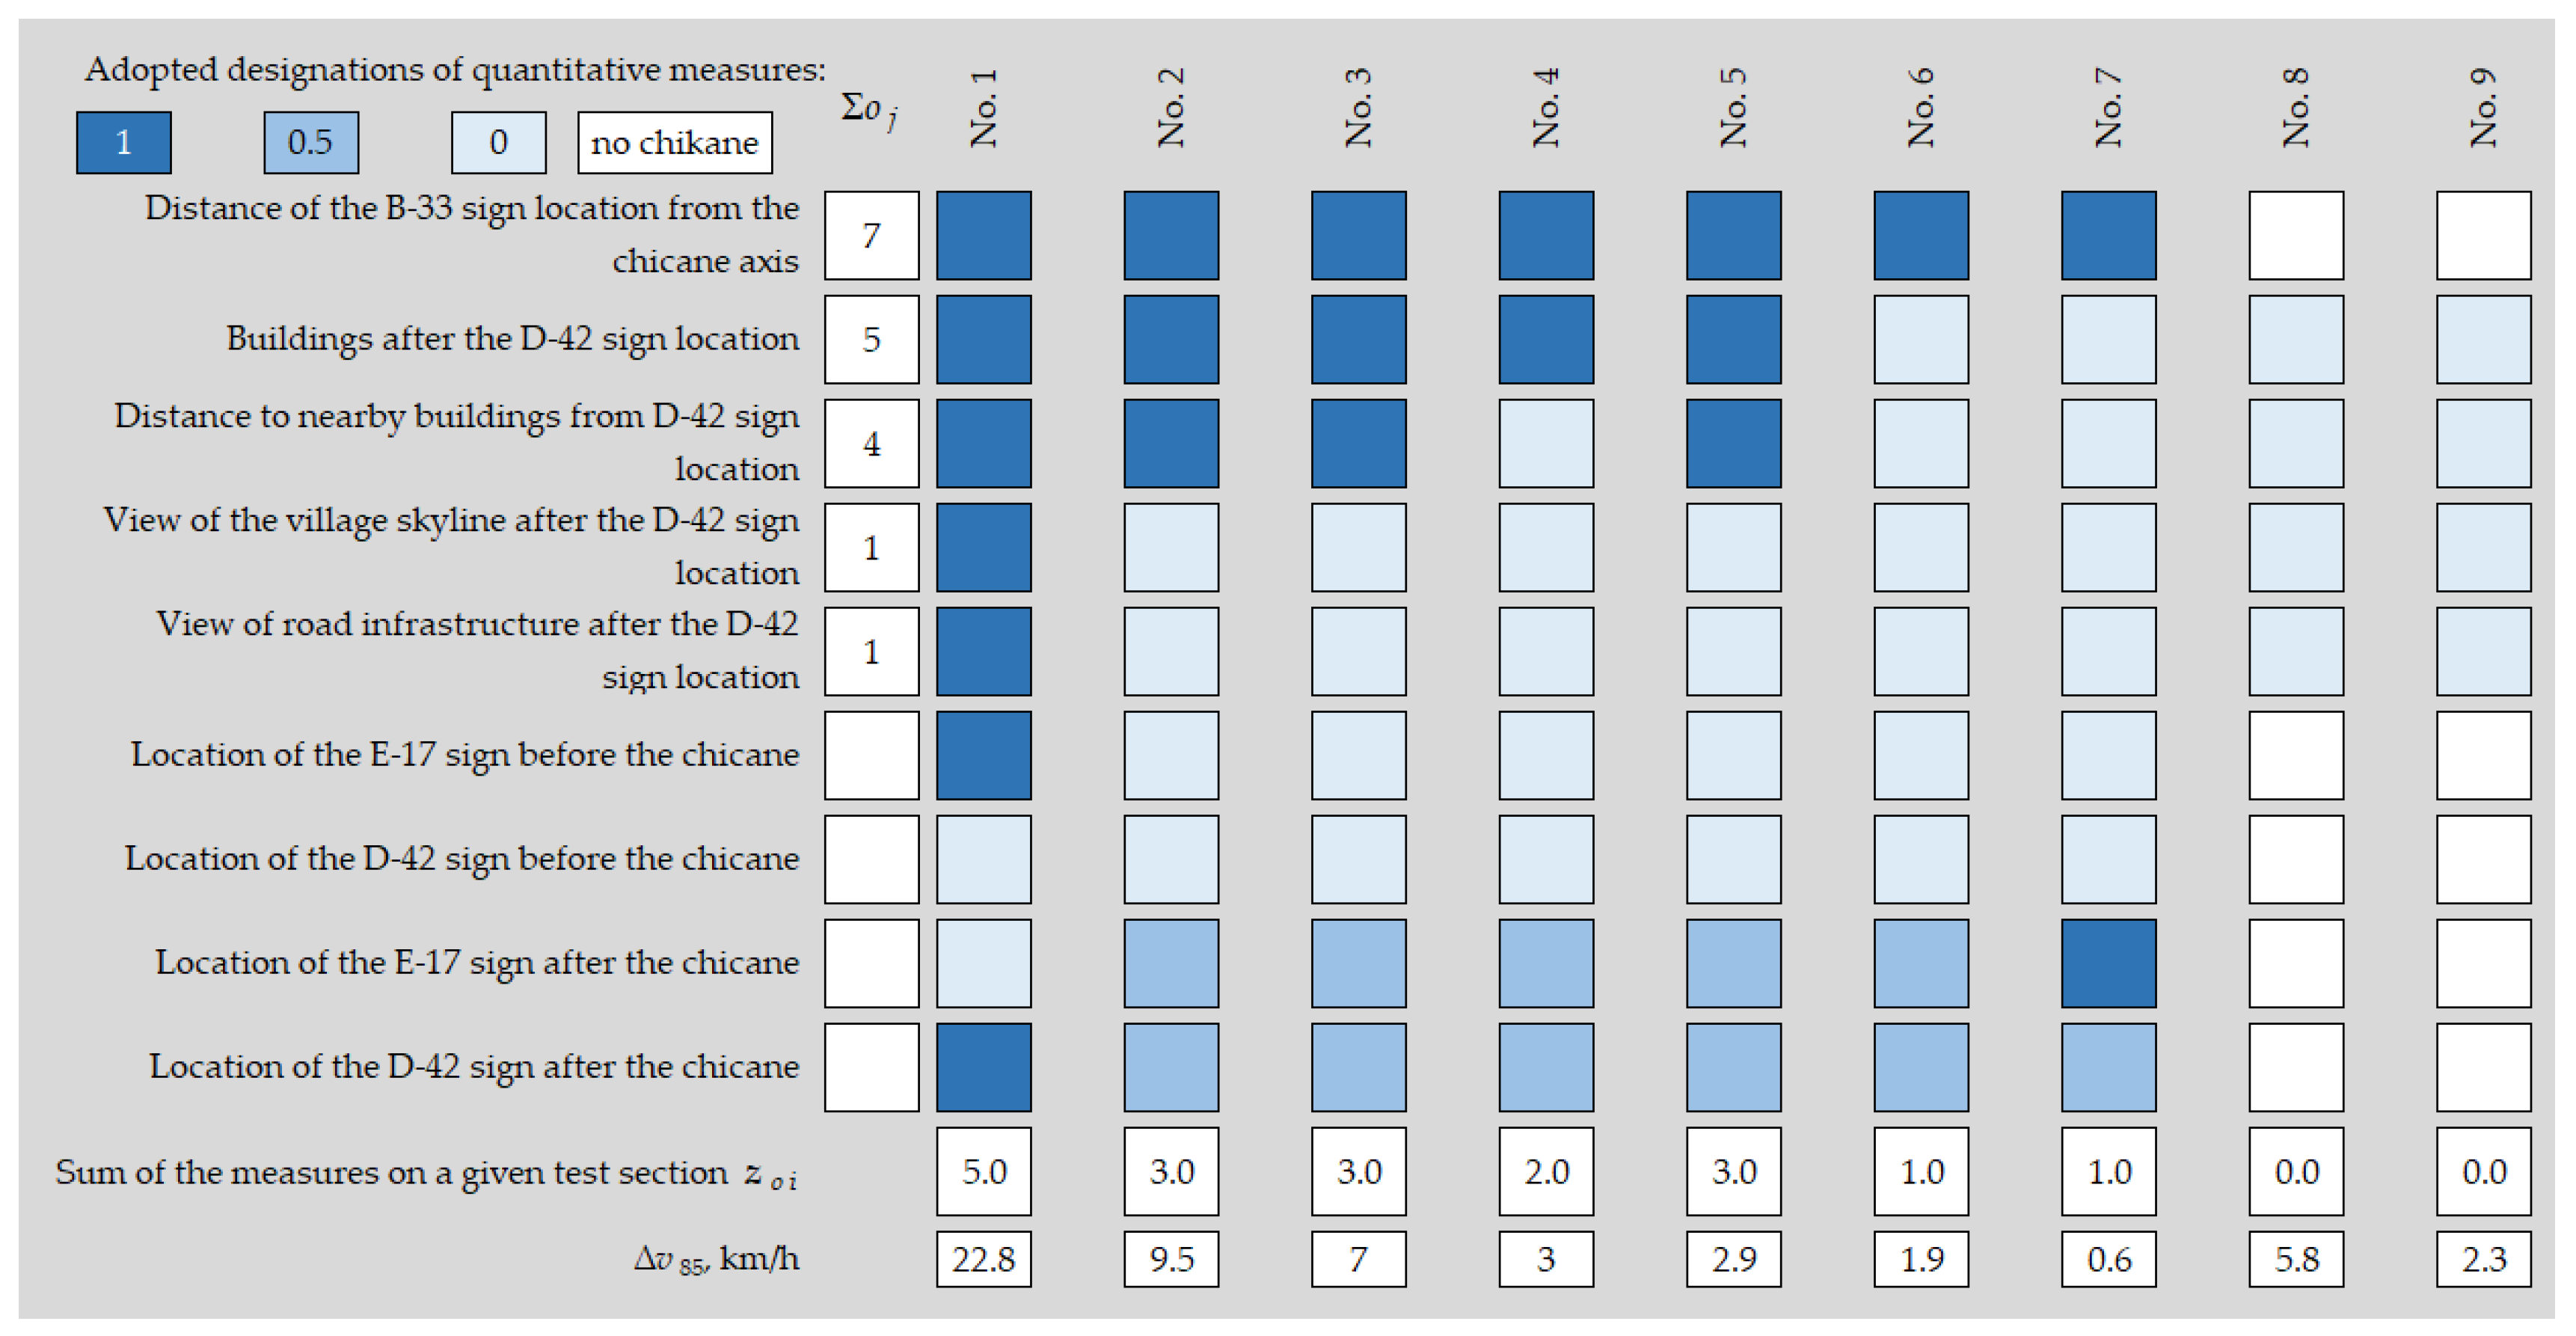This screenshot has height=1336, width=2576.
Task: Click the Δv85 value 9.5
Action: (1171, 1258)
